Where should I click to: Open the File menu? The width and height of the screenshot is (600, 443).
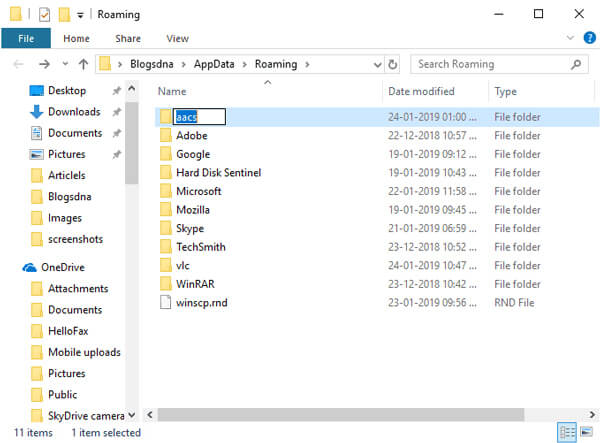(x=26, y=39)
